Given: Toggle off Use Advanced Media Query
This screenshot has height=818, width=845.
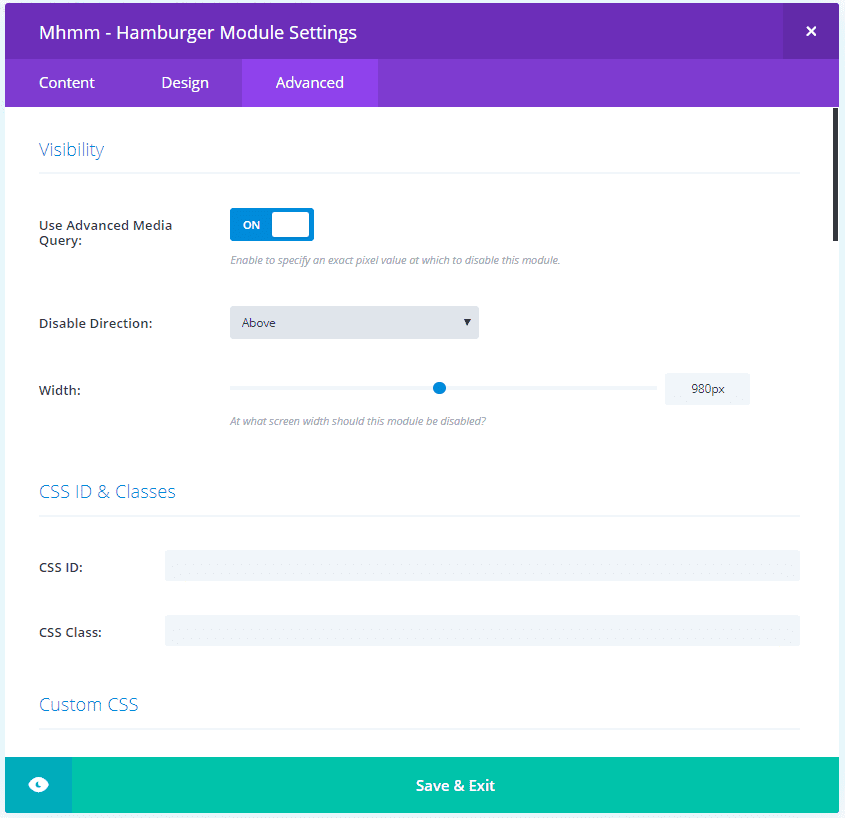Looking at the screenshot, I should tap(272, 224).
